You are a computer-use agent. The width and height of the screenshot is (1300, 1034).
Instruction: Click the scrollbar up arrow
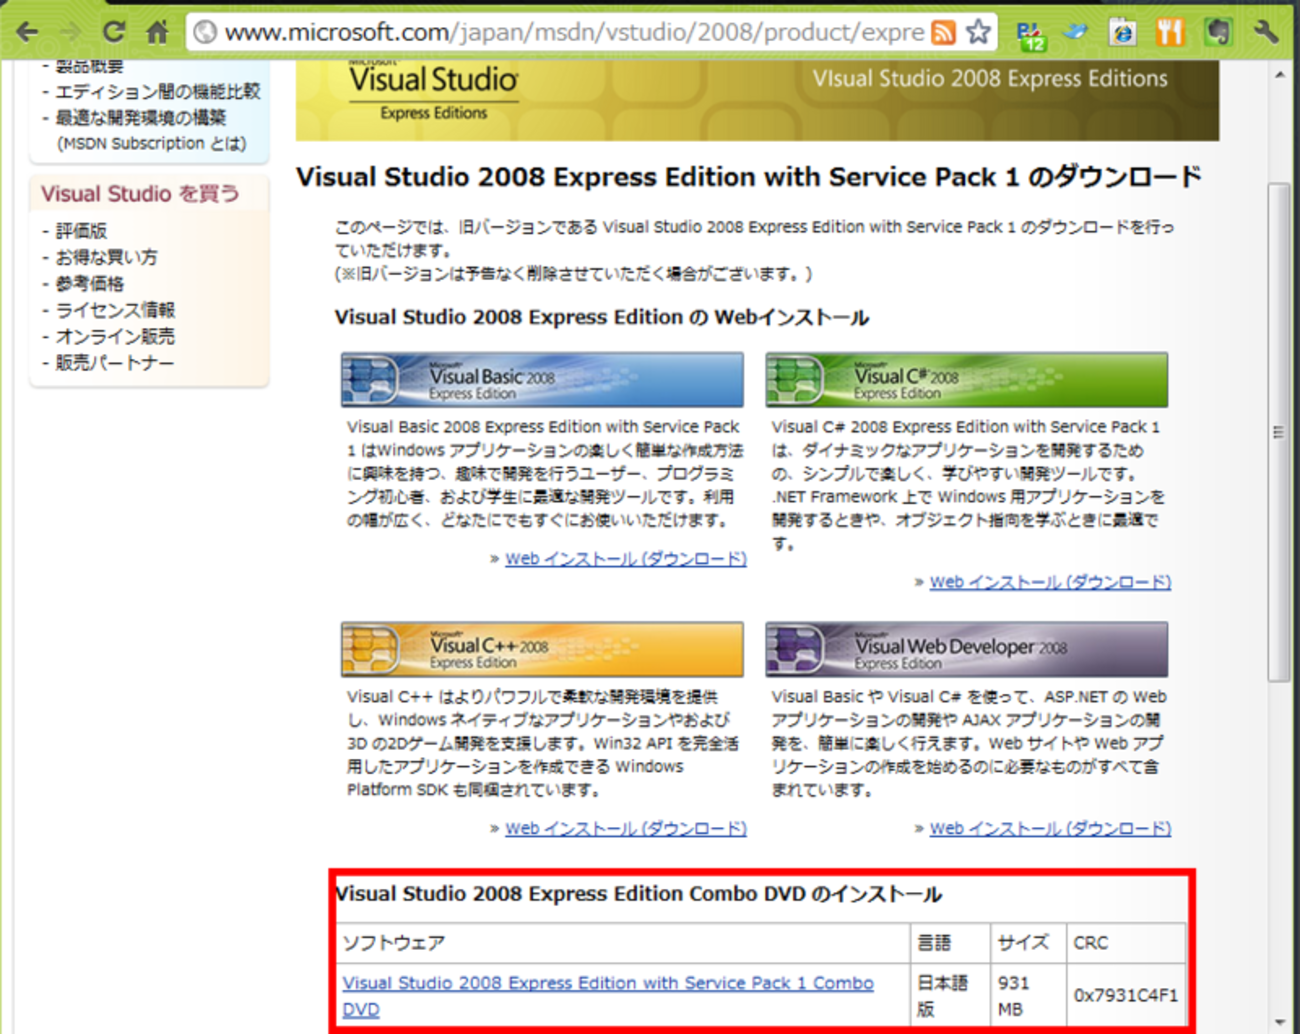(1280, 75)
